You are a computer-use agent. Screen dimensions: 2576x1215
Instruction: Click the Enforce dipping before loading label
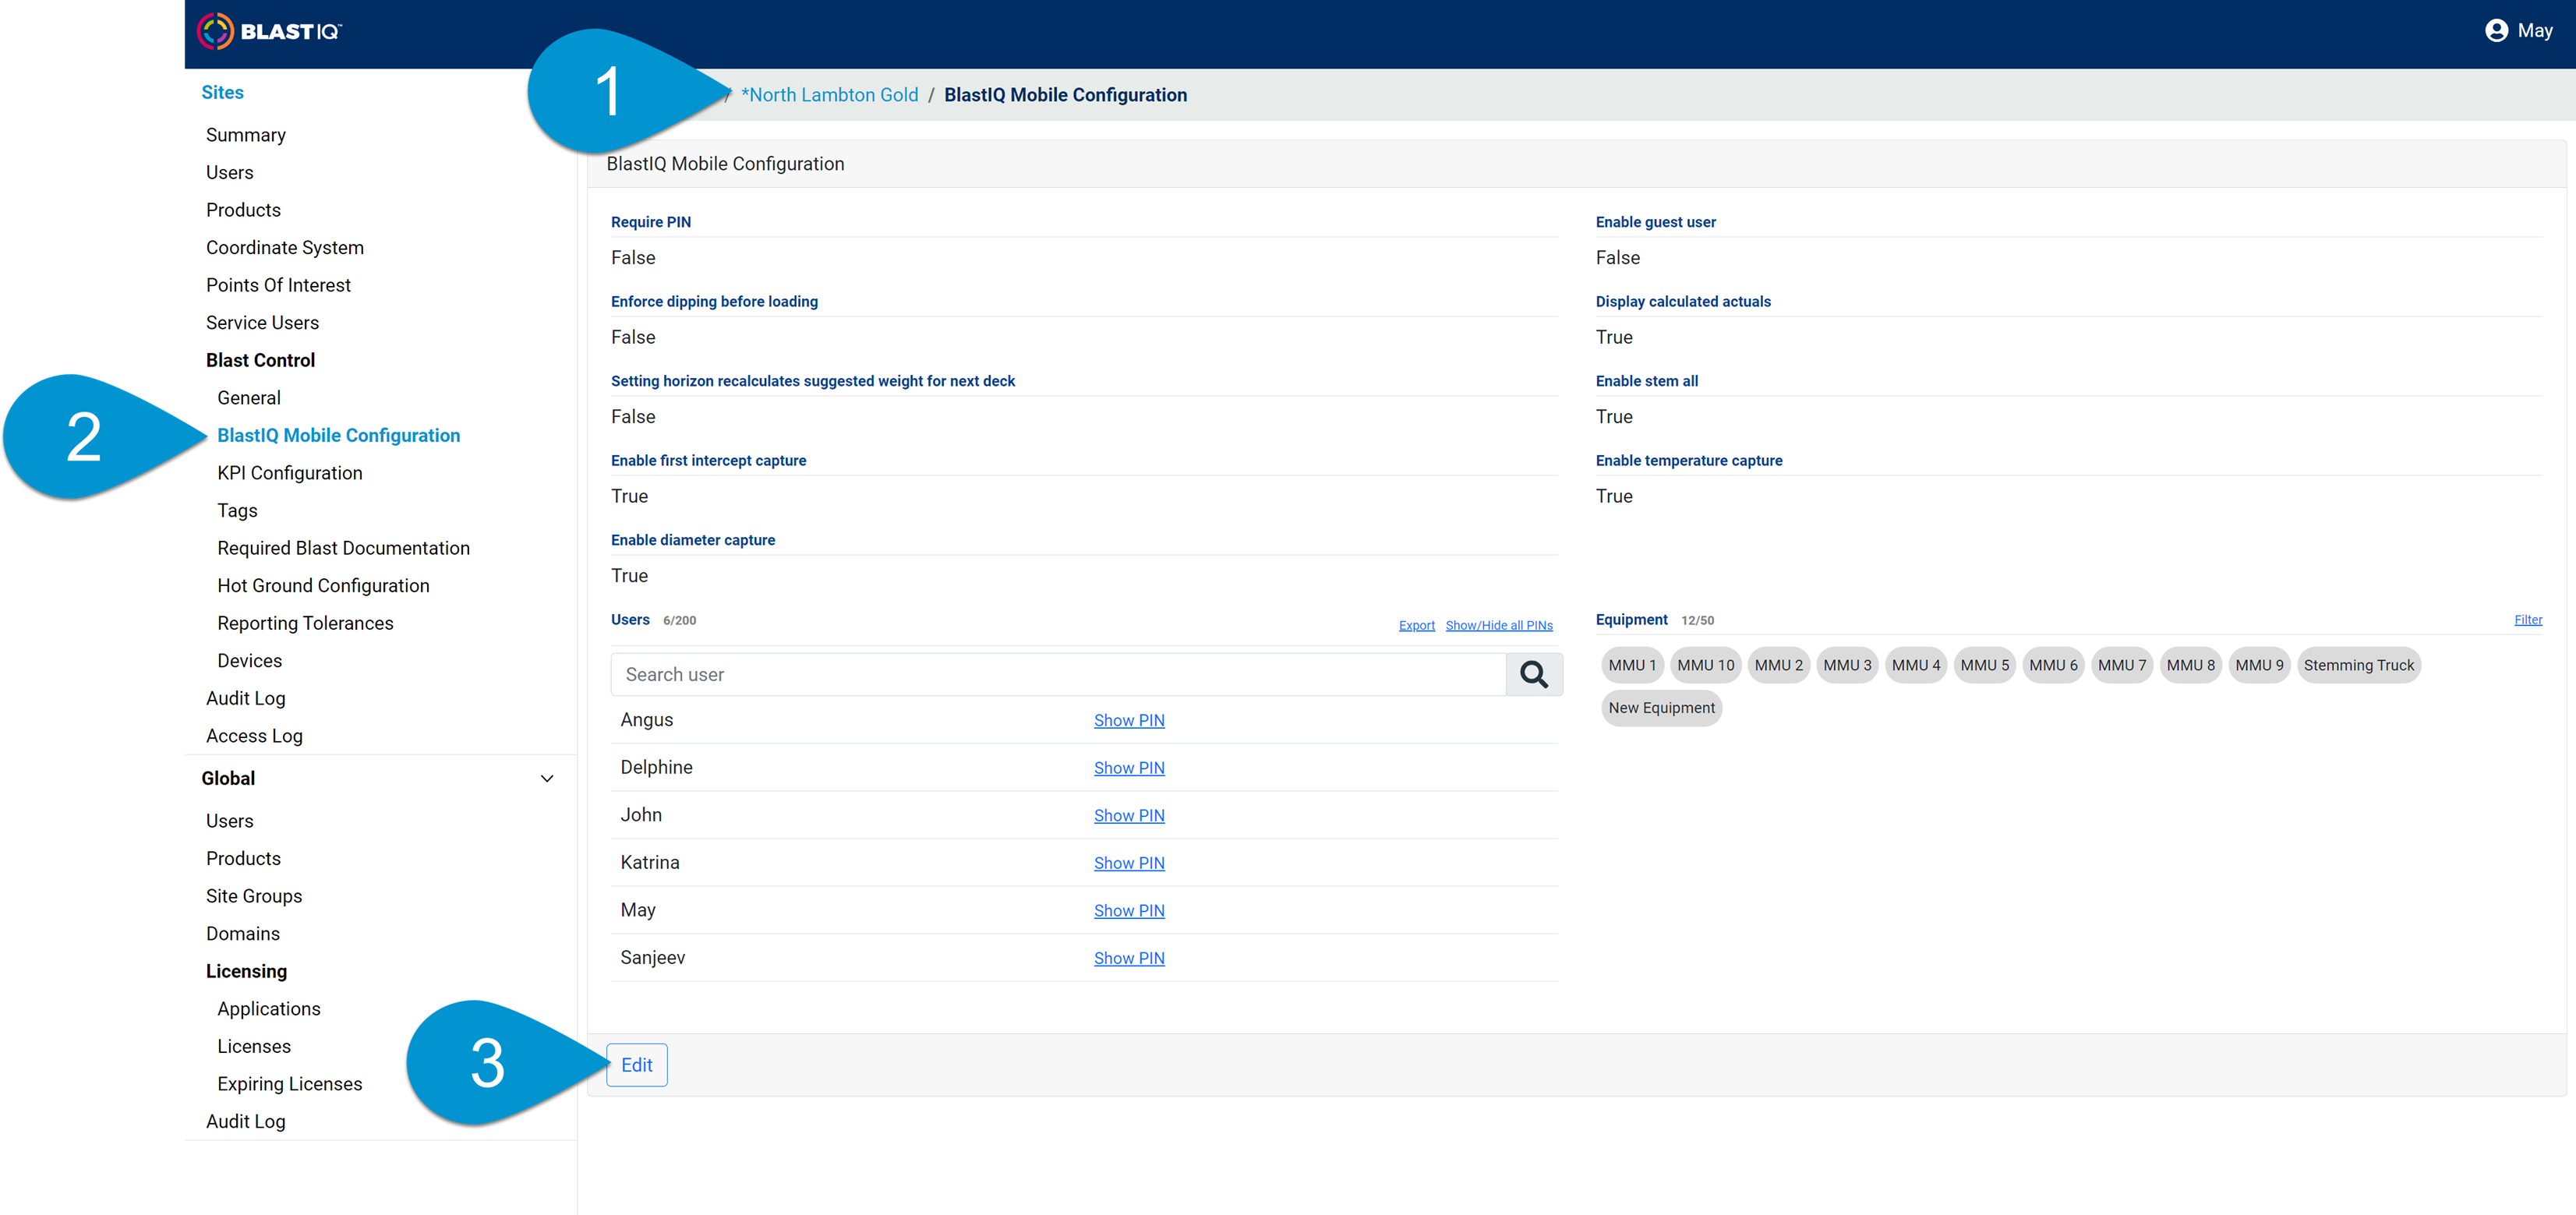714,302
